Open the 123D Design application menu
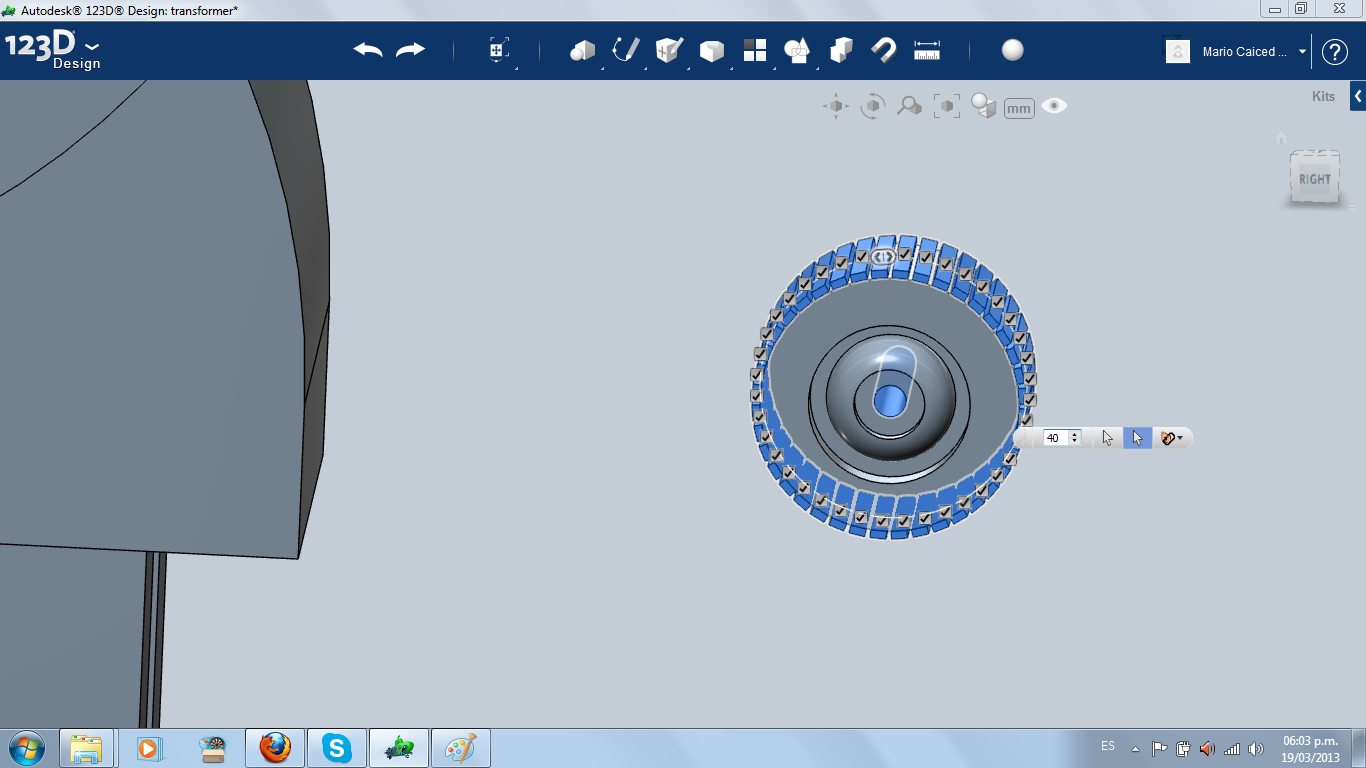The height and width of the screenshot is (768, 1366). click(53, 51)
